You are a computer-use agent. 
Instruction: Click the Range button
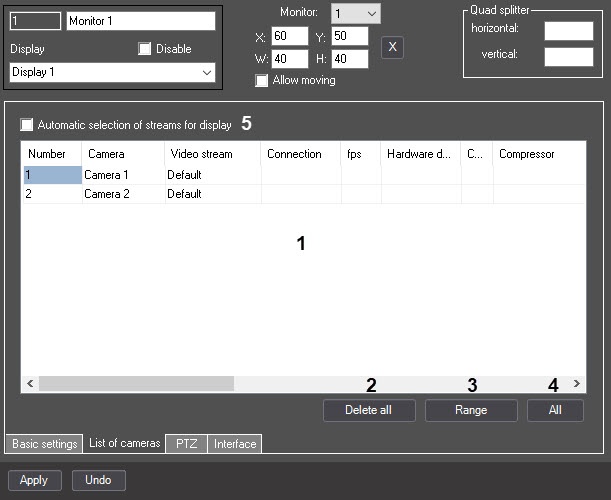pos(471,410)
